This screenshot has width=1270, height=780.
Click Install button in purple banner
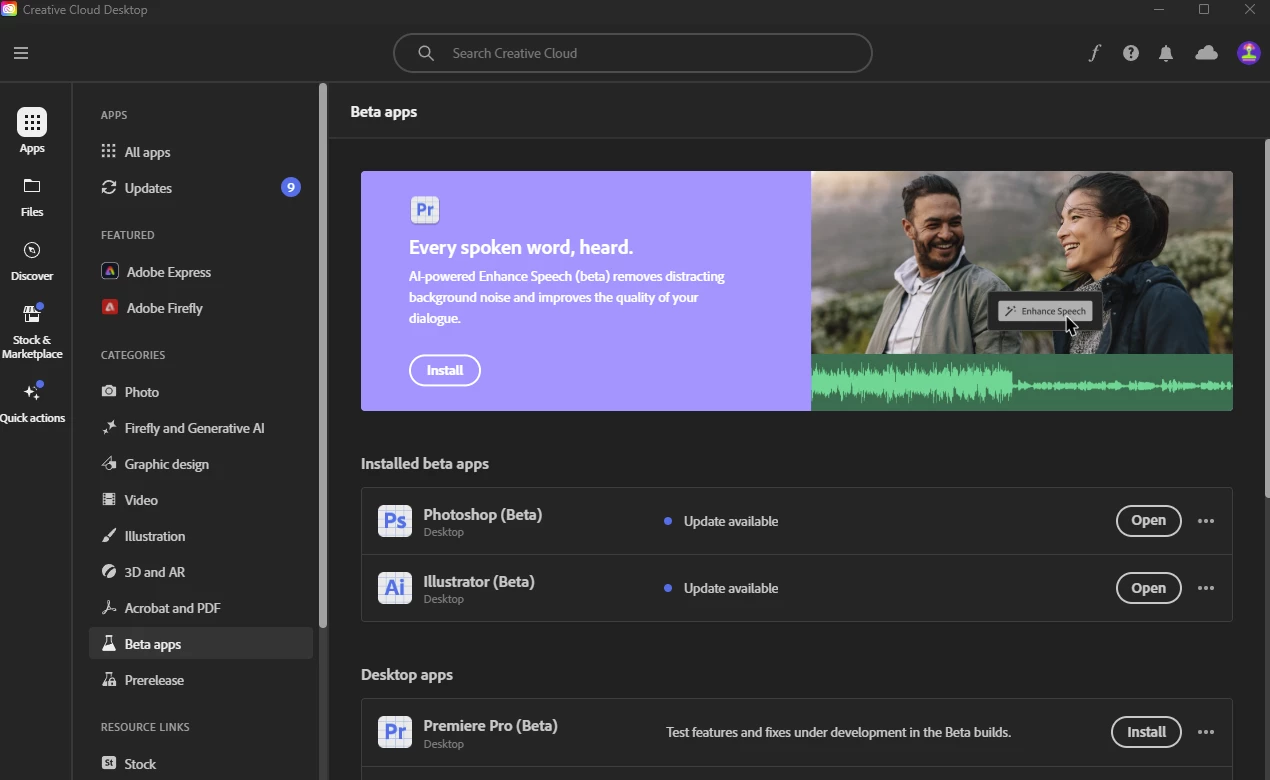445,370
